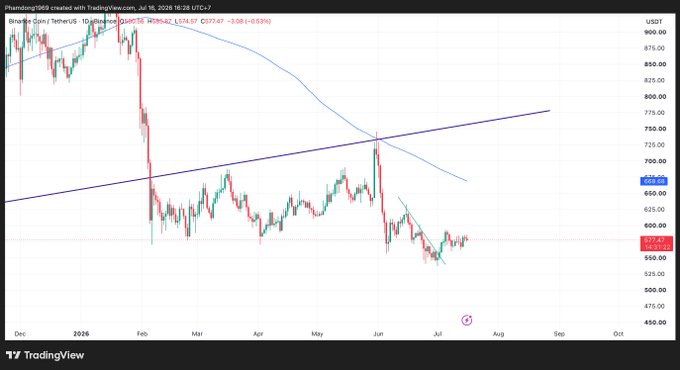Click the 875.00 price axis label

(x=655, y=48)
